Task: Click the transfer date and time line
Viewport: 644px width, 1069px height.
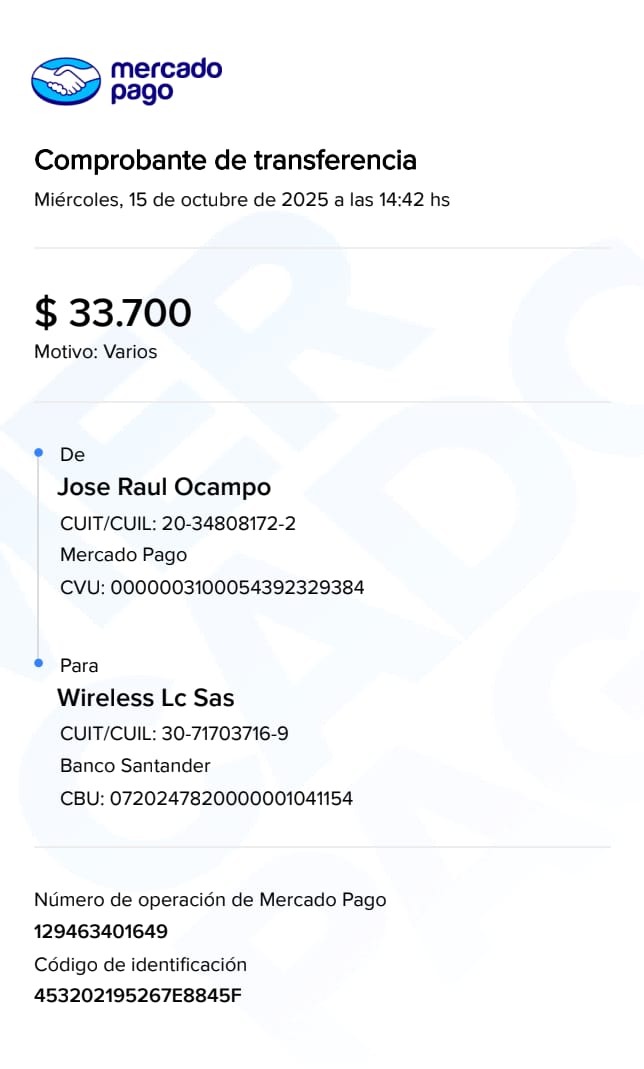Action: point(241,200)
